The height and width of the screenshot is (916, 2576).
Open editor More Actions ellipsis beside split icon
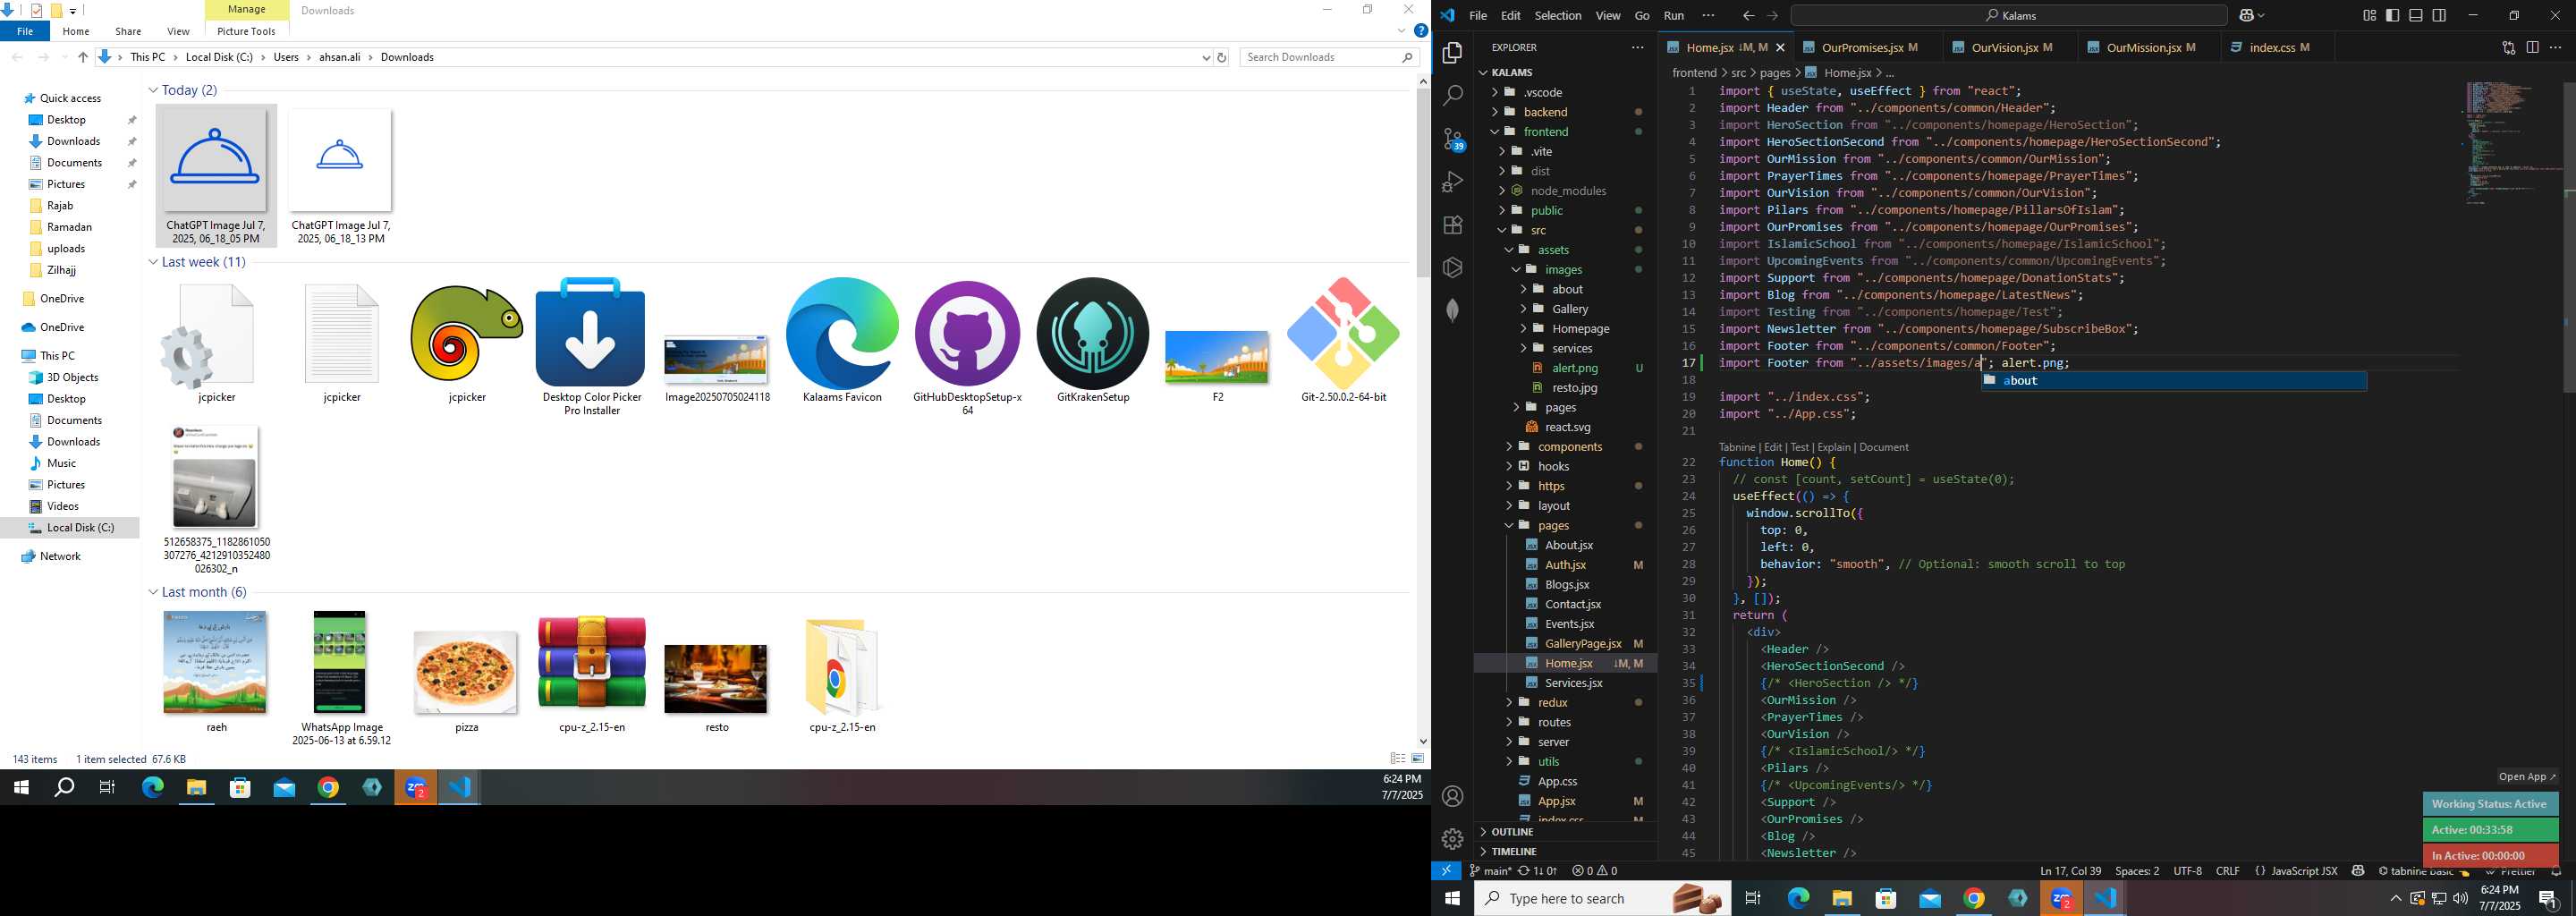(2555, 47)
